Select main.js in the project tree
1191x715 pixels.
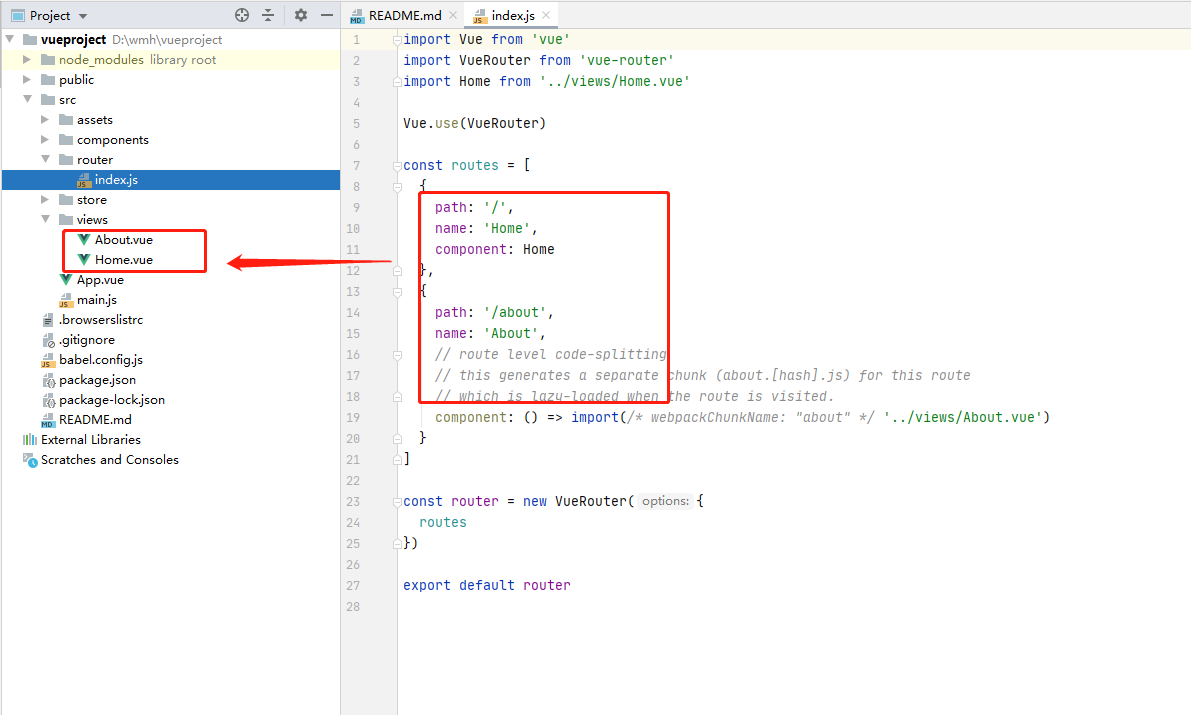(x=96, y=299)
